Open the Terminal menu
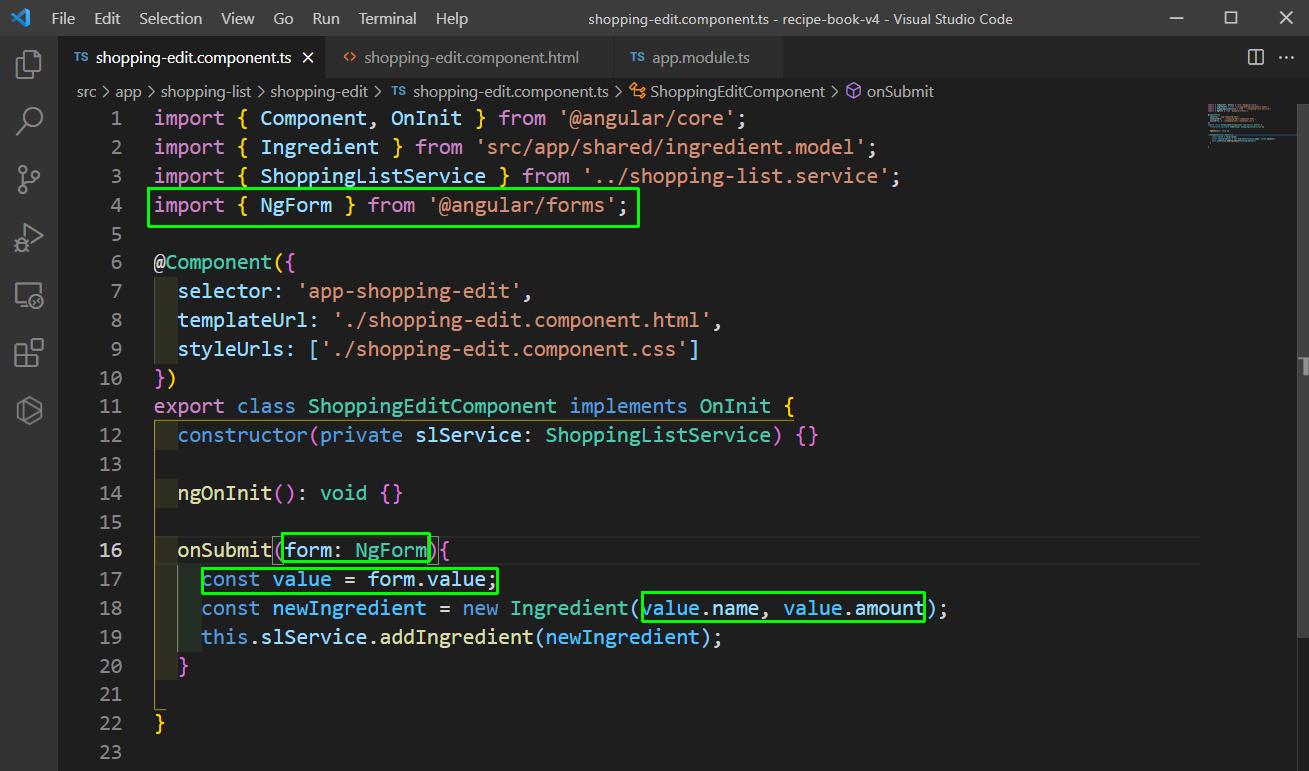 click(x=388, y=18)
